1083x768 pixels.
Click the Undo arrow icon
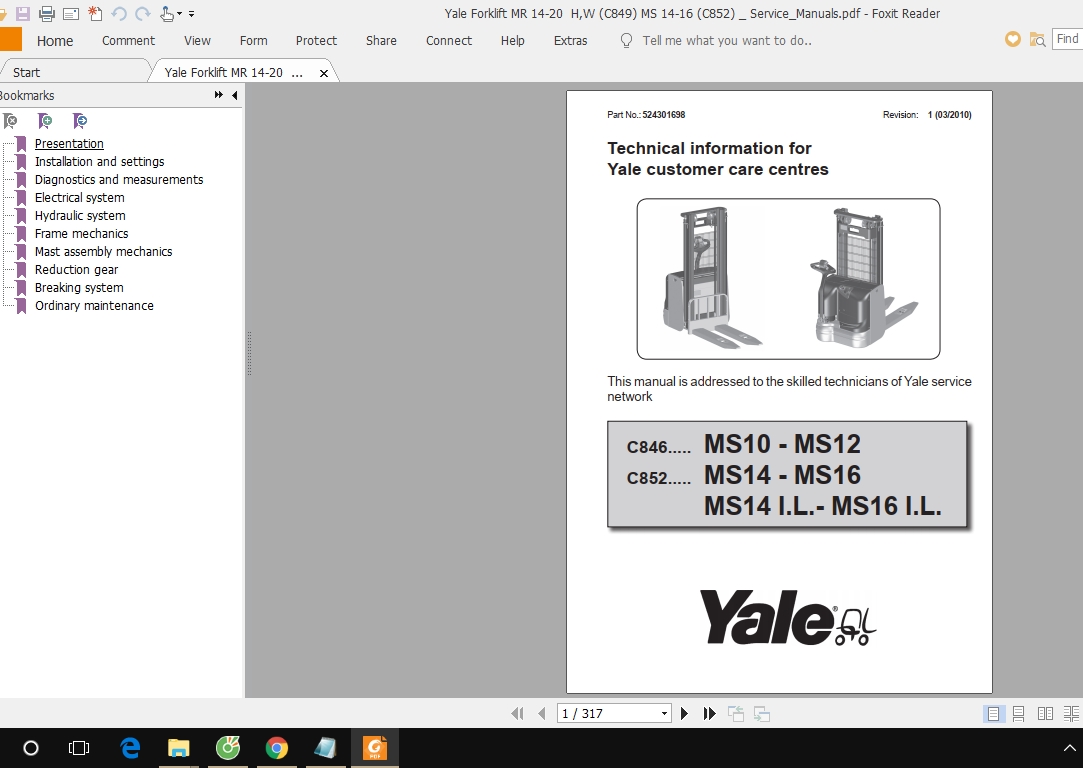[119, 14]
